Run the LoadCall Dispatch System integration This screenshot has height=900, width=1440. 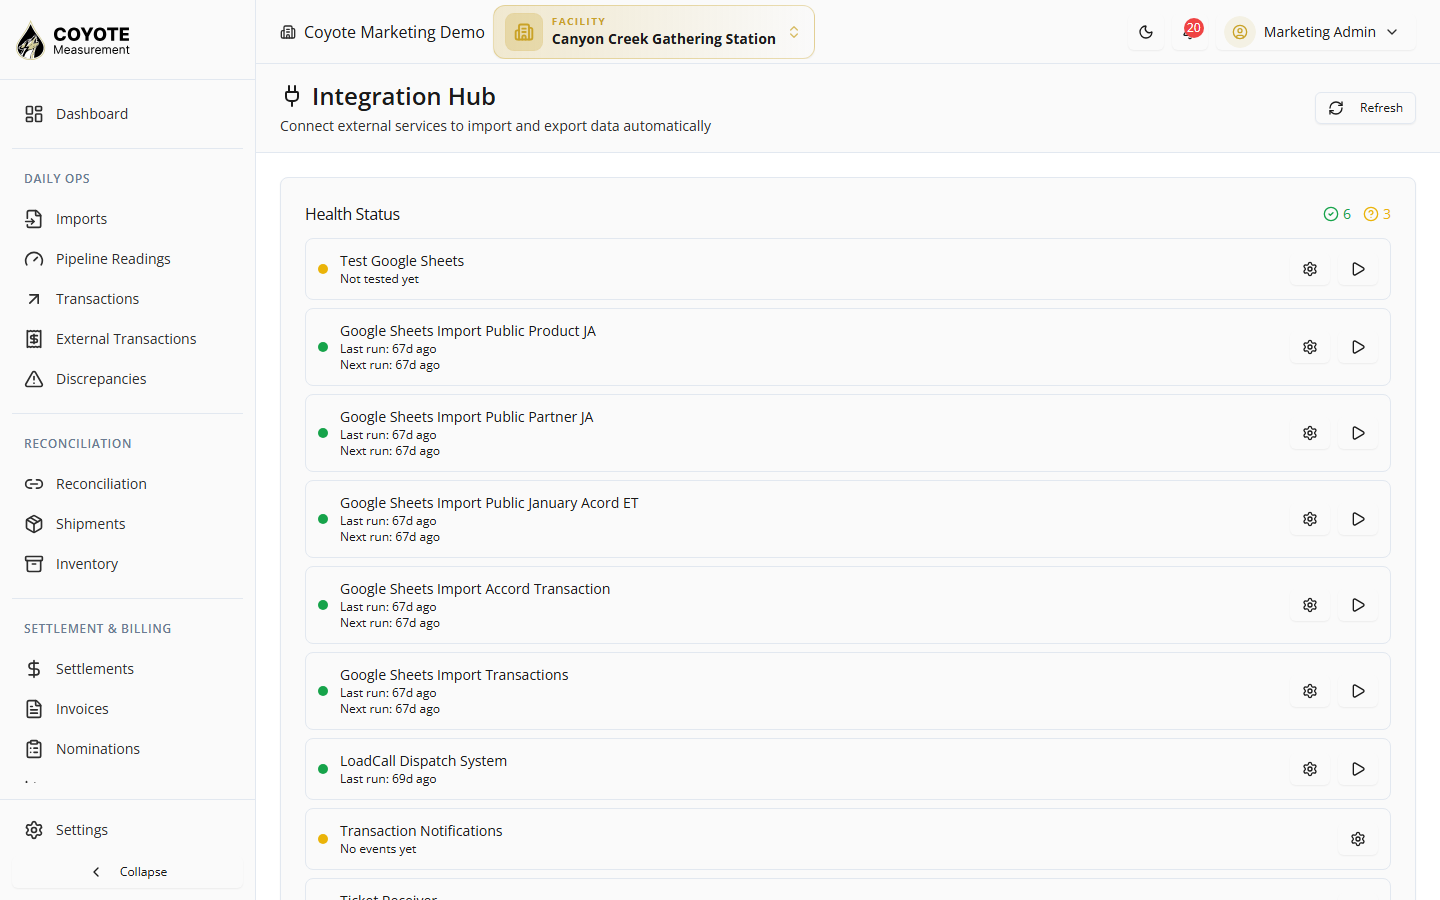pyautogui.click(x=1358, y=769)
